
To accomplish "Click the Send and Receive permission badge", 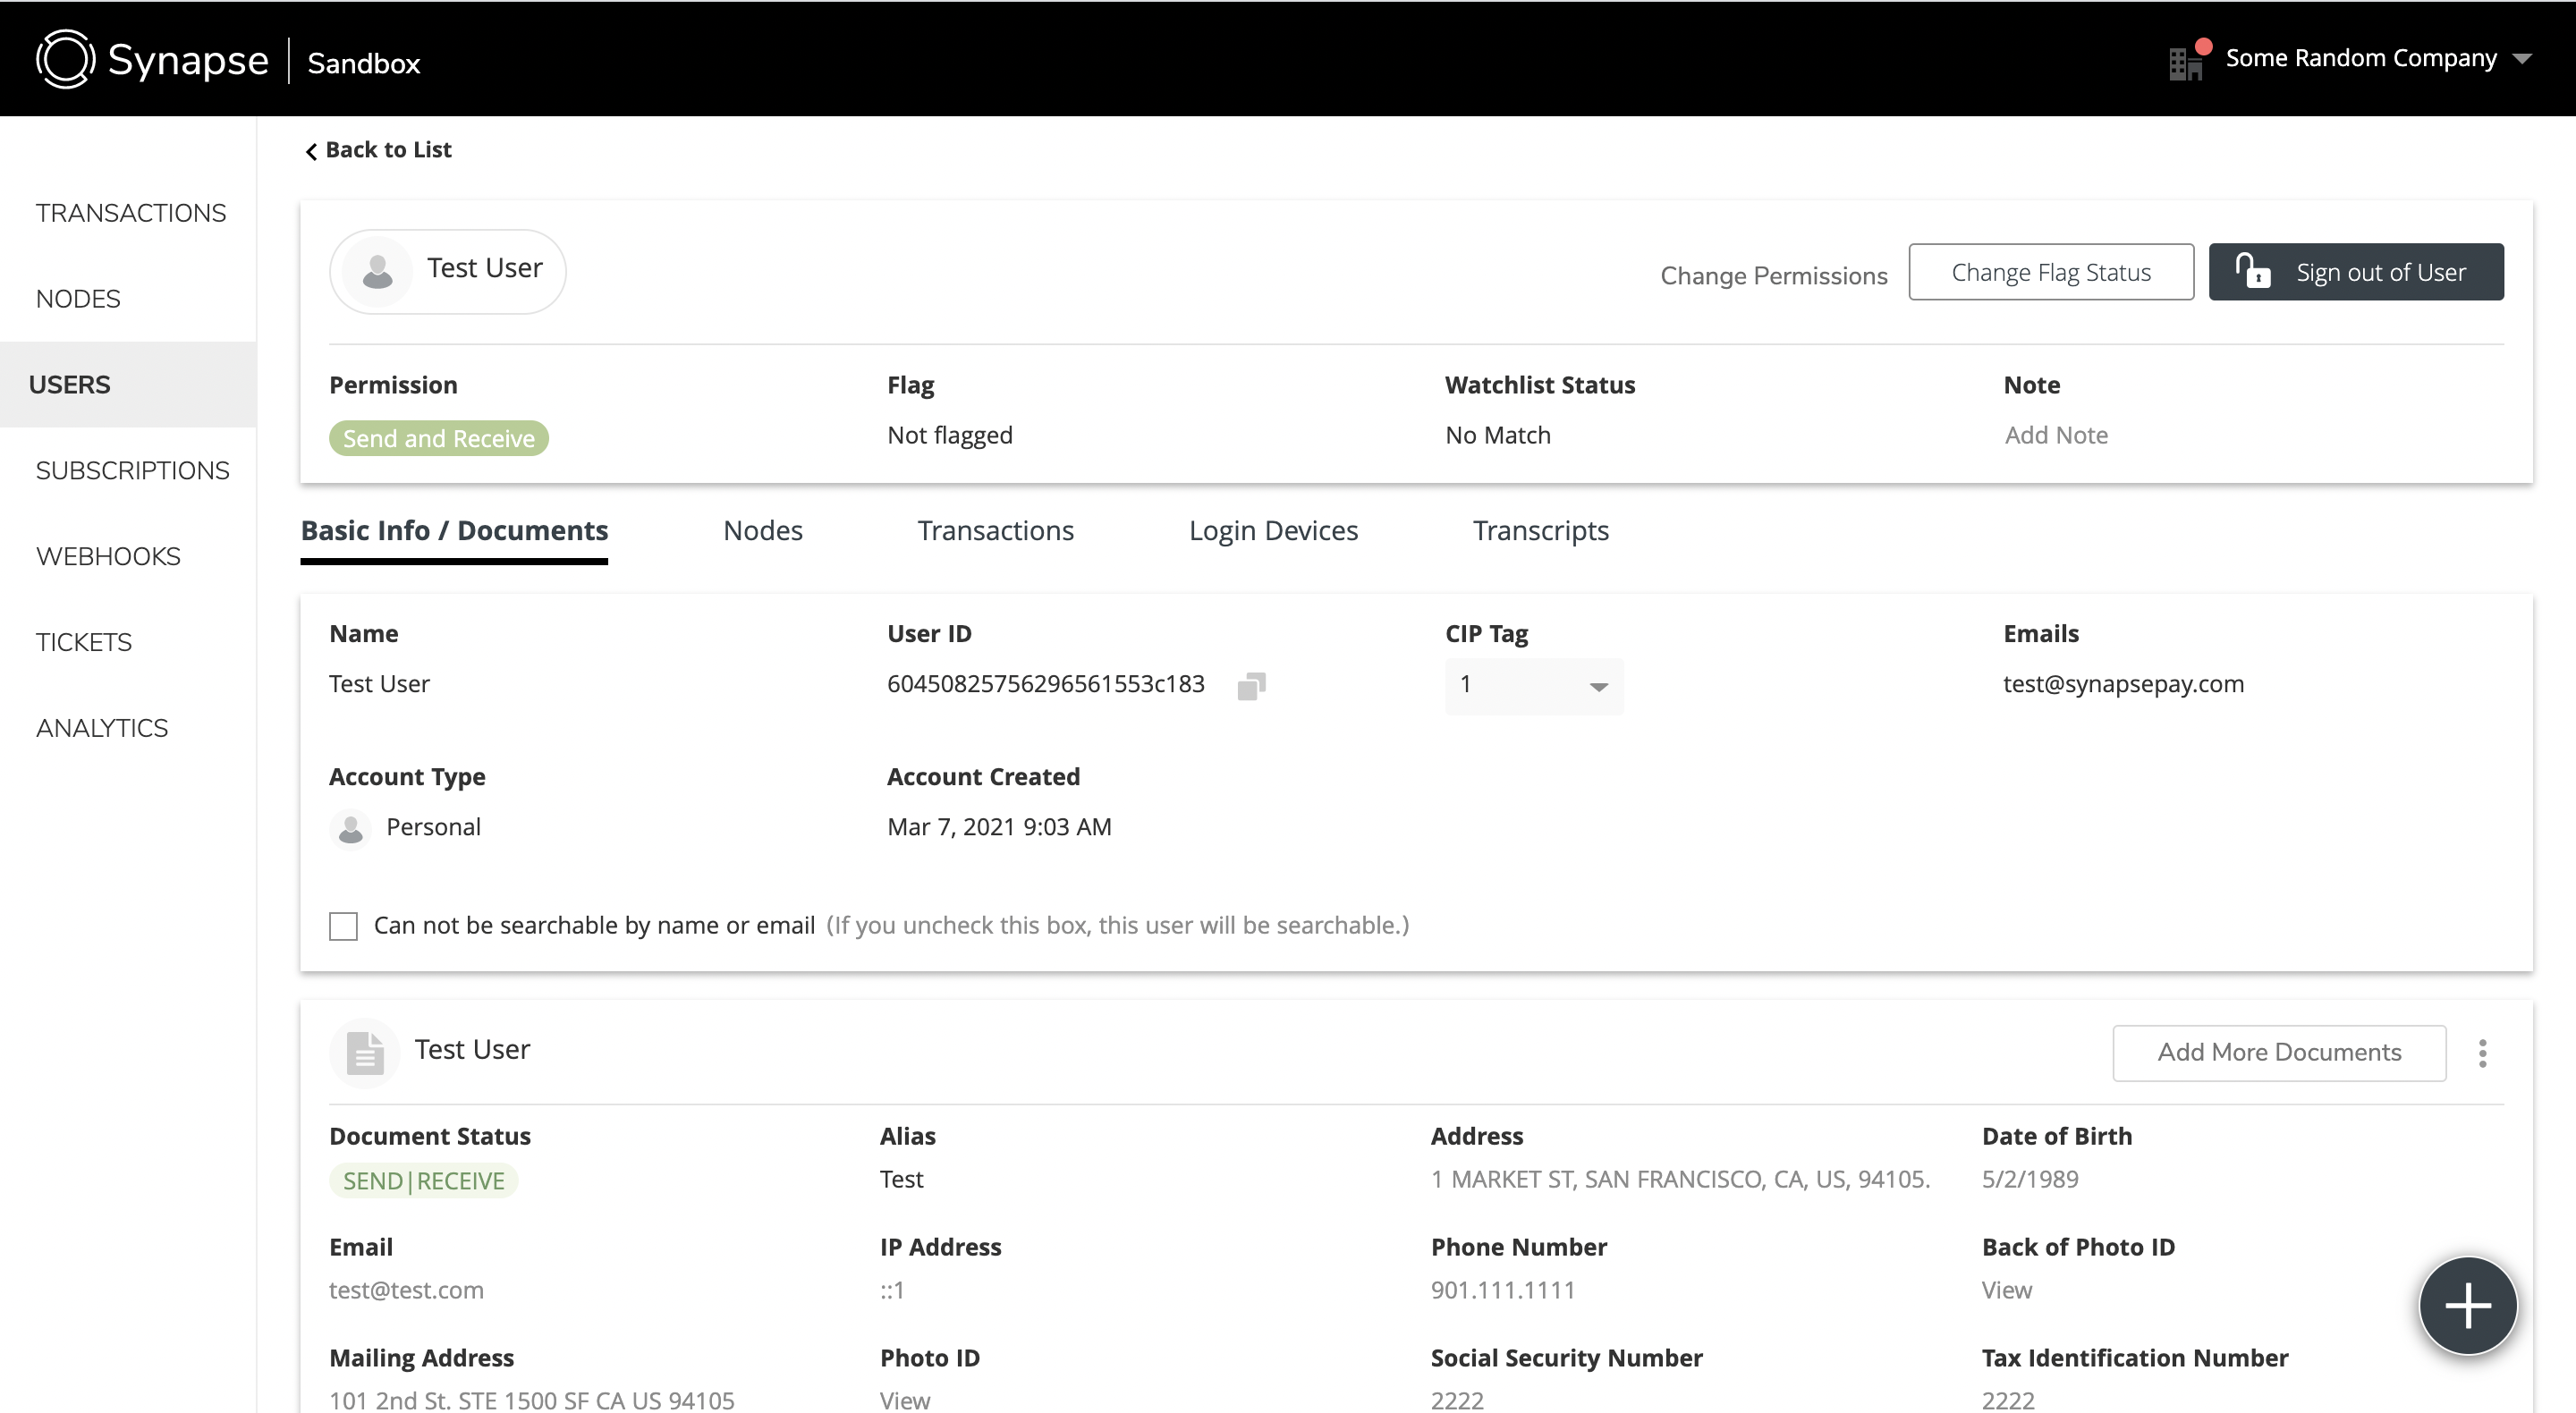I will pos(438,438).
